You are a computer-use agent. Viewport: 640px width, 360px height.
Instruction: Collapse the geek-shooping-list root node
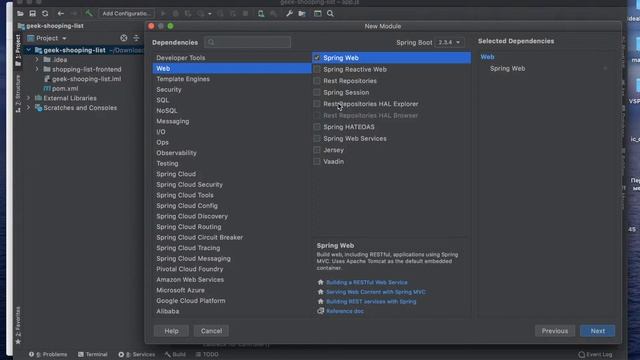(x=29, y=50)
